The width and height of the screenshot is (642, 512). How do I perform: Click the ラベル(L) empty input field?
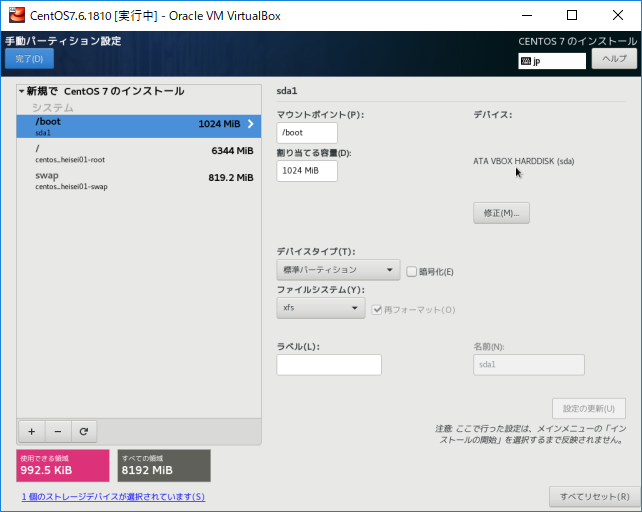329,365
